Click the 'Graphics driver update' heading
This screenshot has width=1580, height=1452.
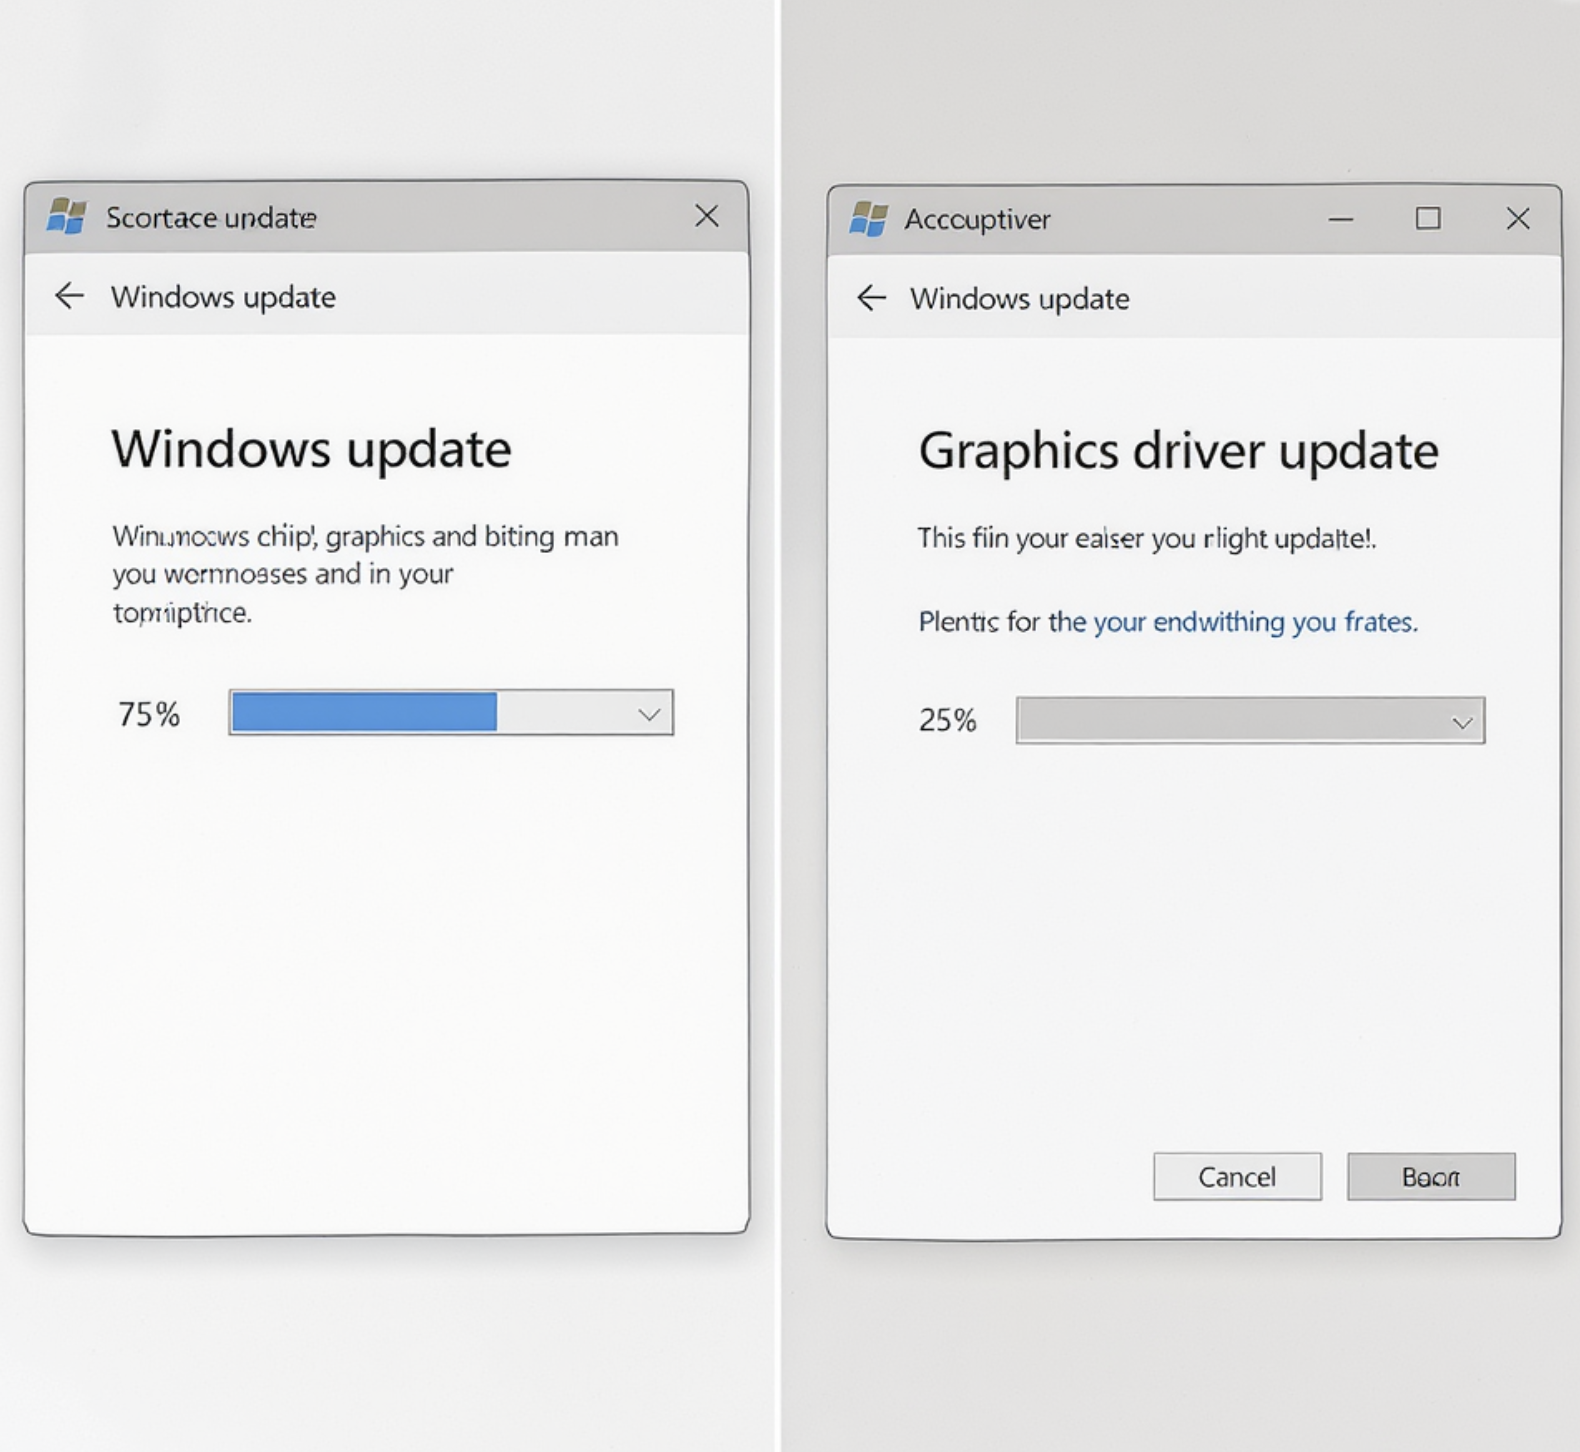point(1178,451)
